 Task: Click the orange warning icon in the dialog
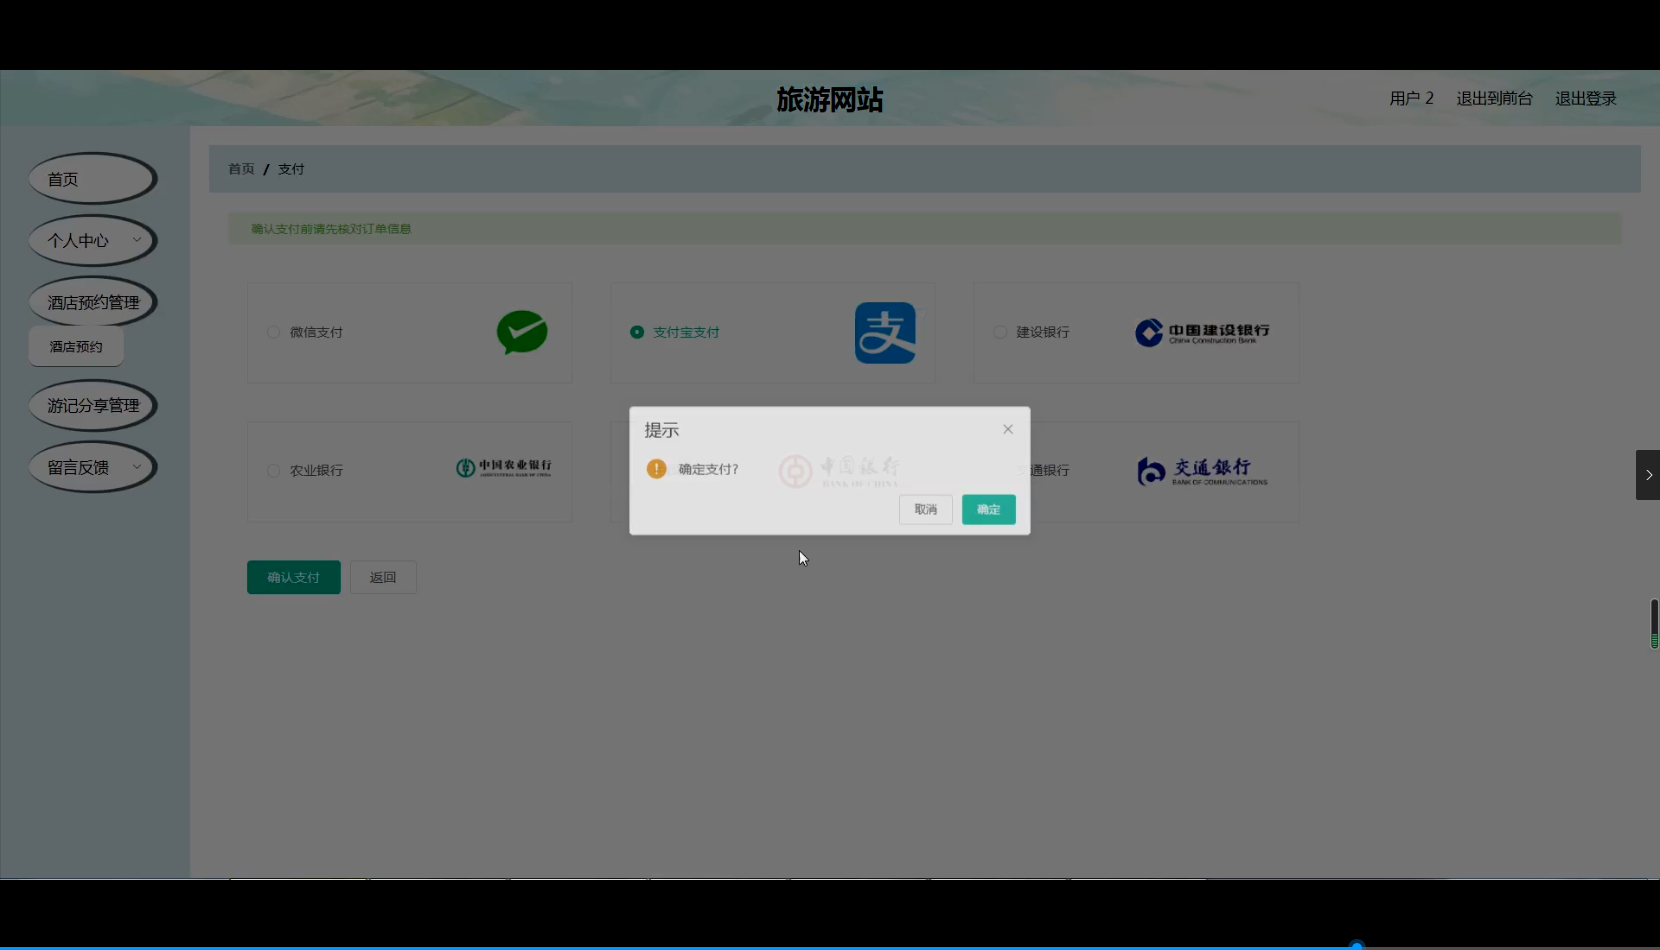656,469
